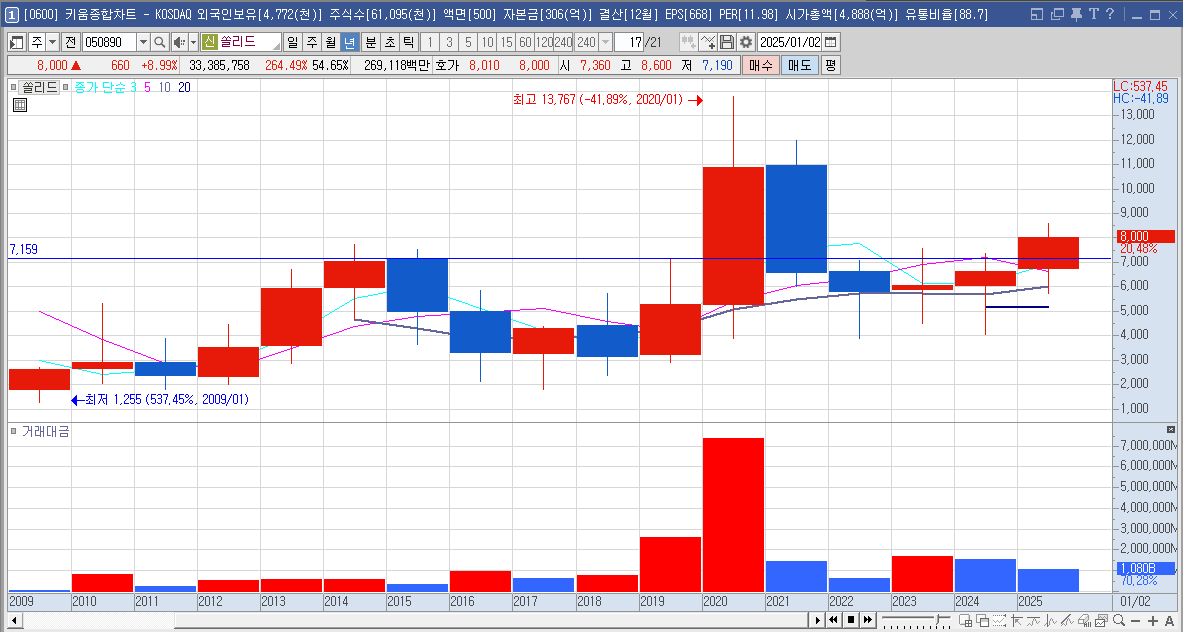Screen dimensions: 1183x632
Task: Click the 매도 sell button
Action: coord(799,66)
